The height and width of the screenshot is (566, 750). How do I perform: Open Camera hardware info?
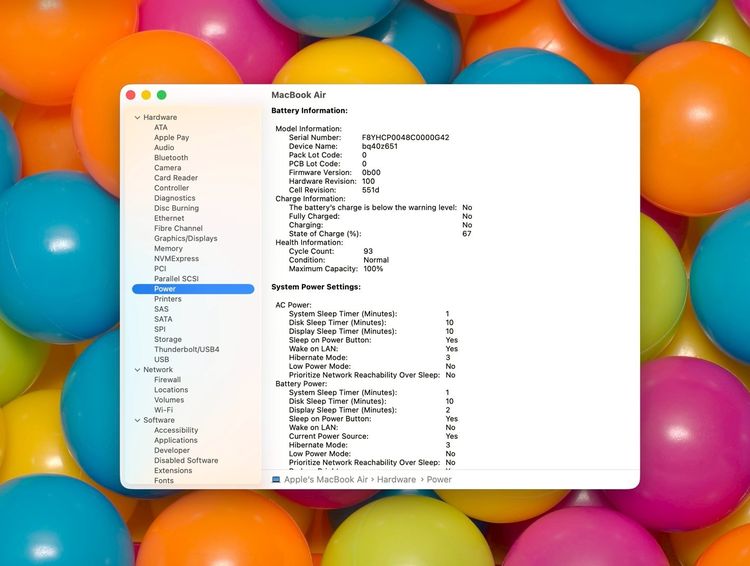pos(167,167)
